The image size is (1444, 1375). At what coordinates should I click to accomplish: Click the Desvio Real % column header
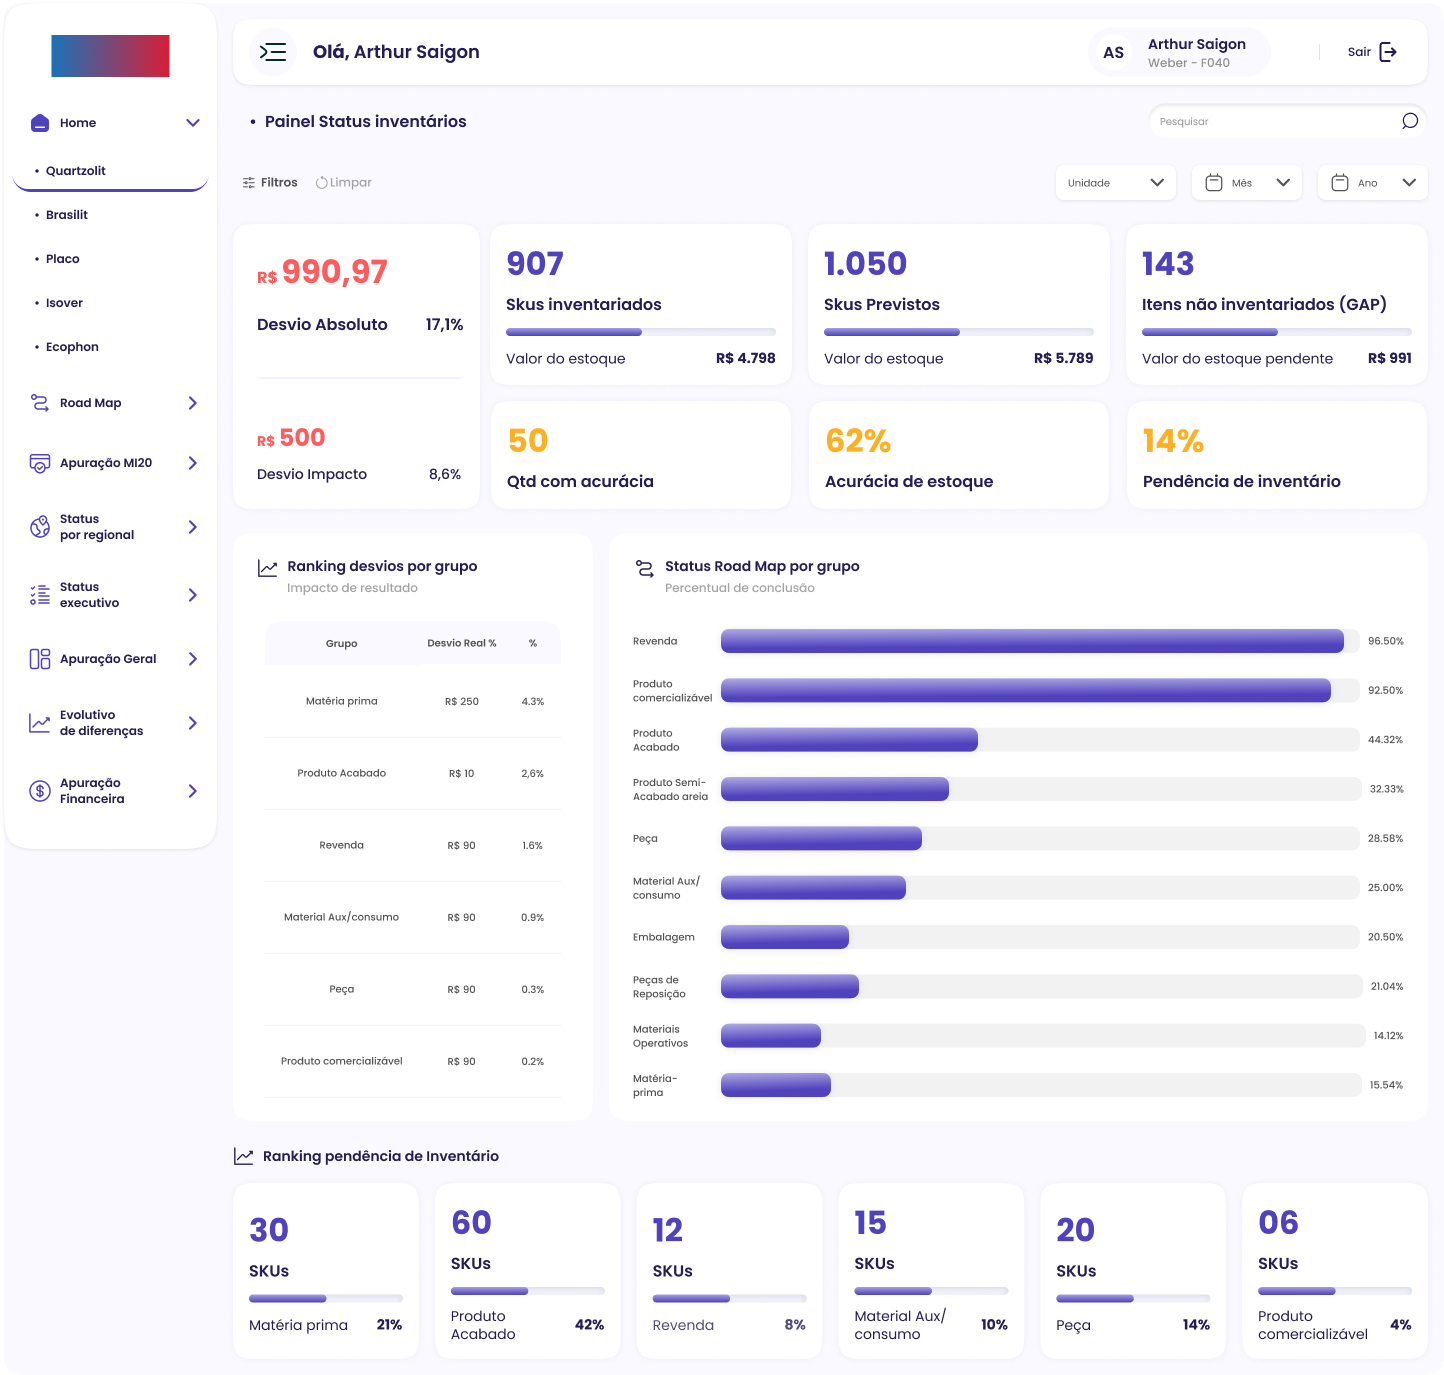(462, 644)
